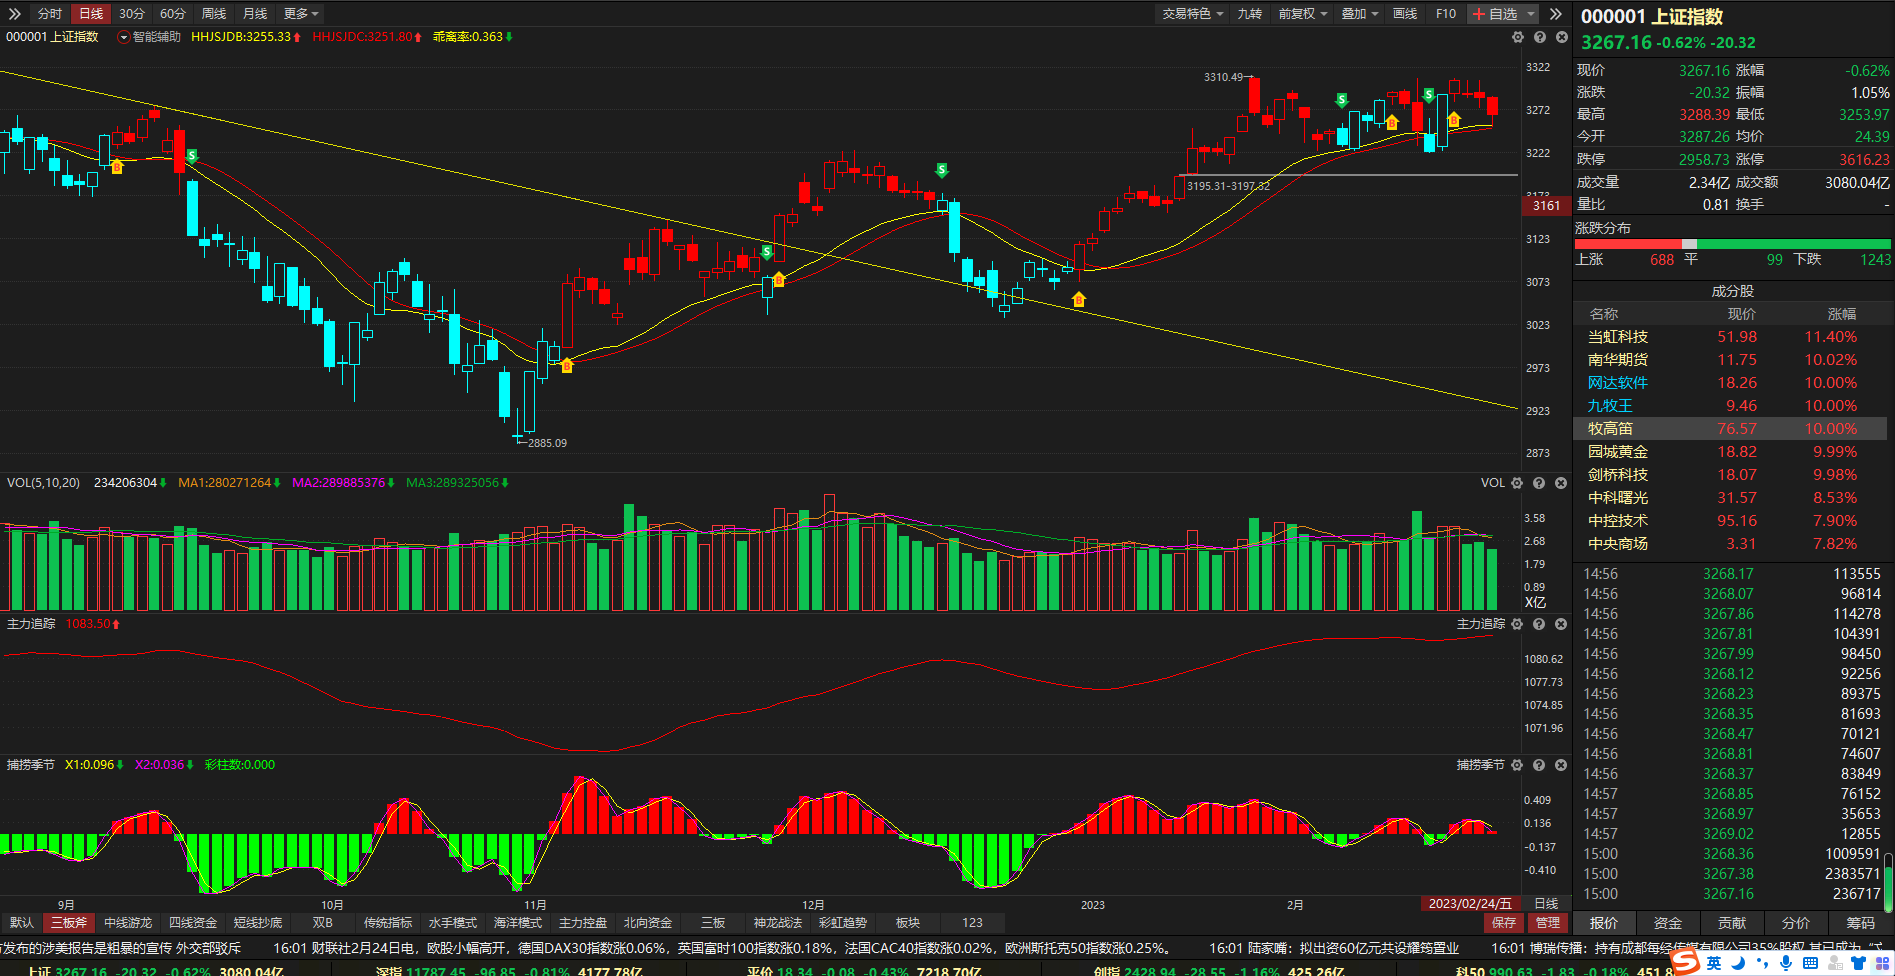
Task: Open F10 company info
Action: (x=1446, y=14)
